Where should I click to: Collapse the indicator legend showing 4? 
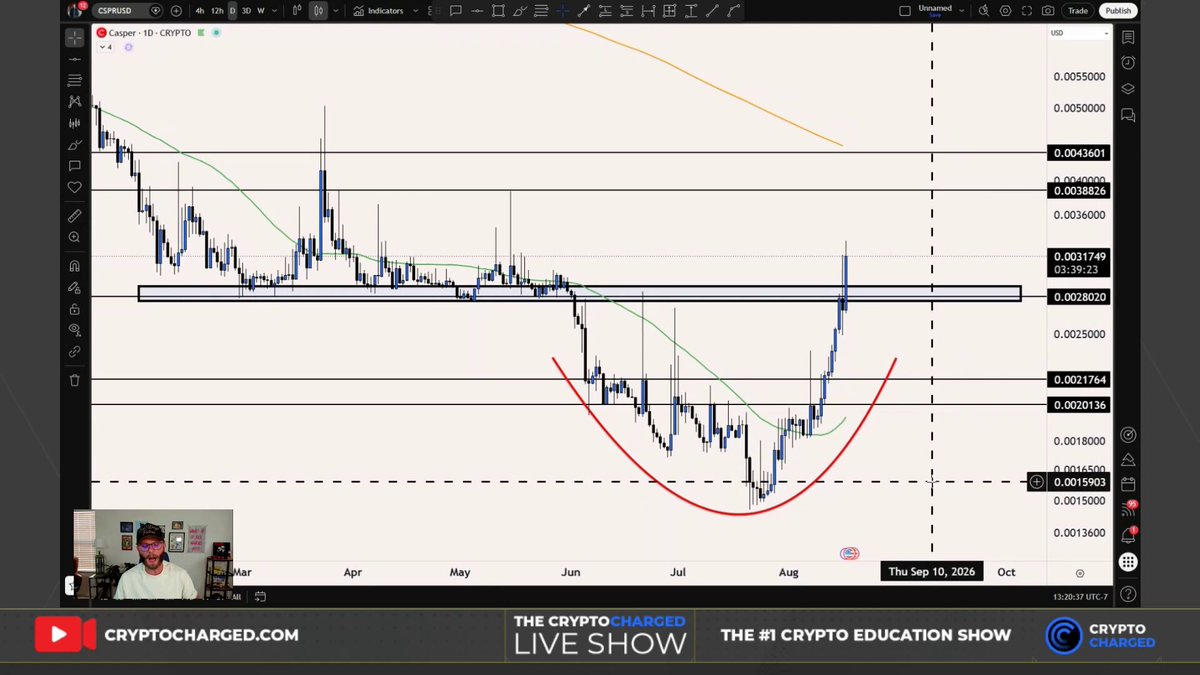tap(106, 47)
